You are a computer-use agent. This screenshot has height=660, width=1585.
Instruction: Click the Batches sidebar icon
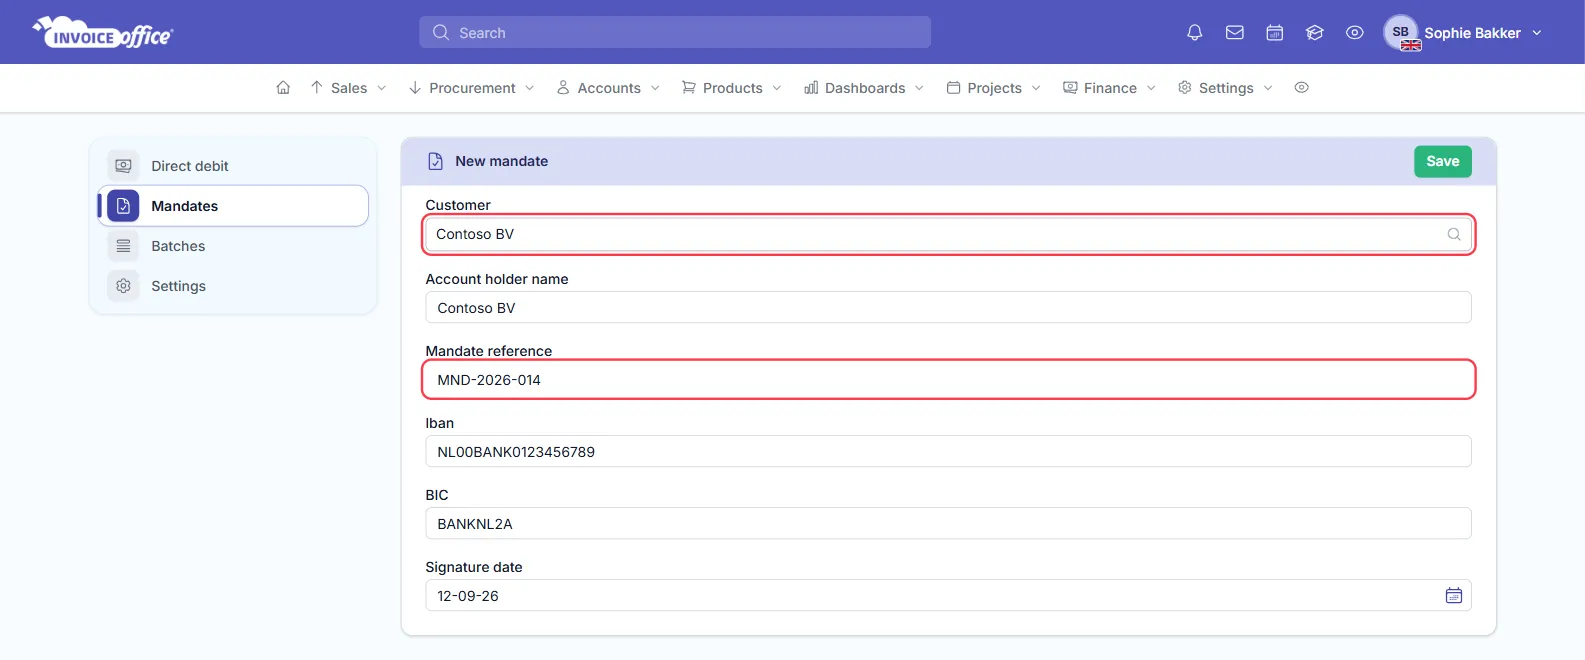(123, 246)
